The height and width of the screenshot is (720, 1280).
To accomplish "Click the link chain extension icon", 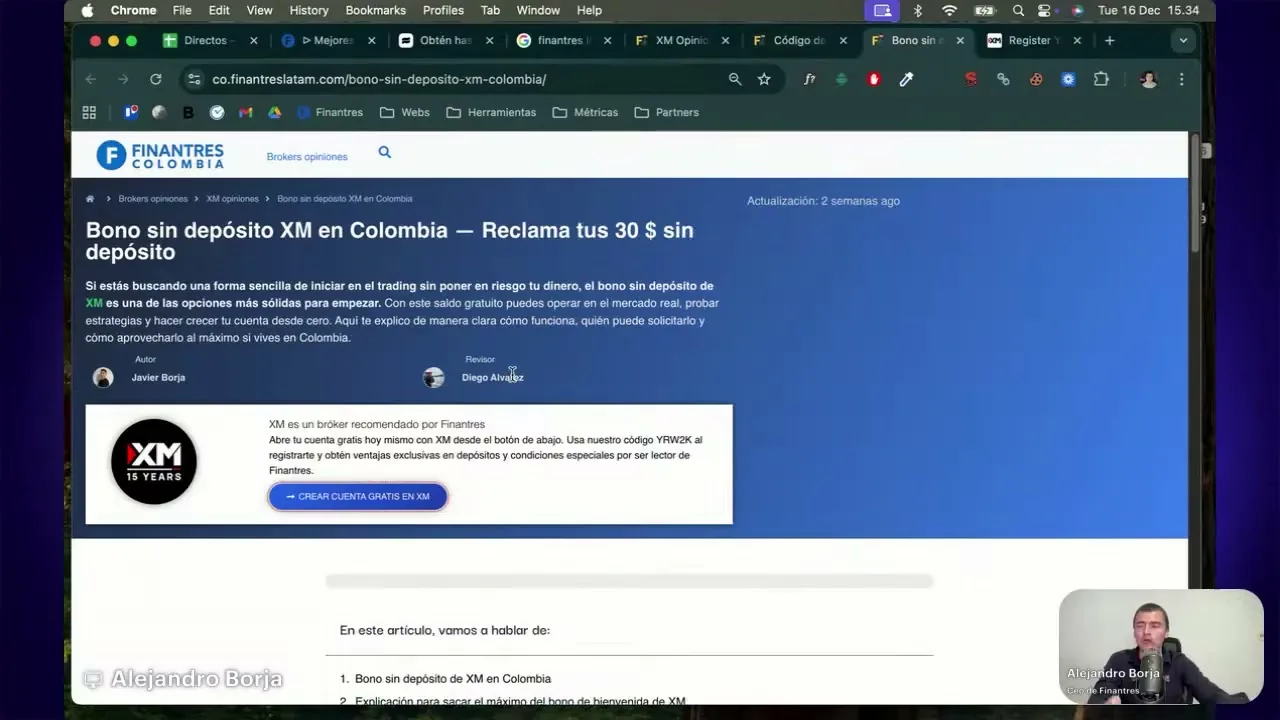I will click(x=1003, y=79).
